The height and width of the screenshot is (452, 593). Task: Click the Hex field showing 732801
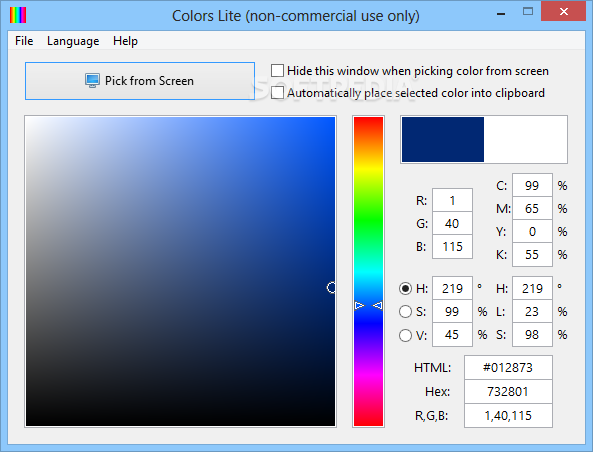coord(508,391)
